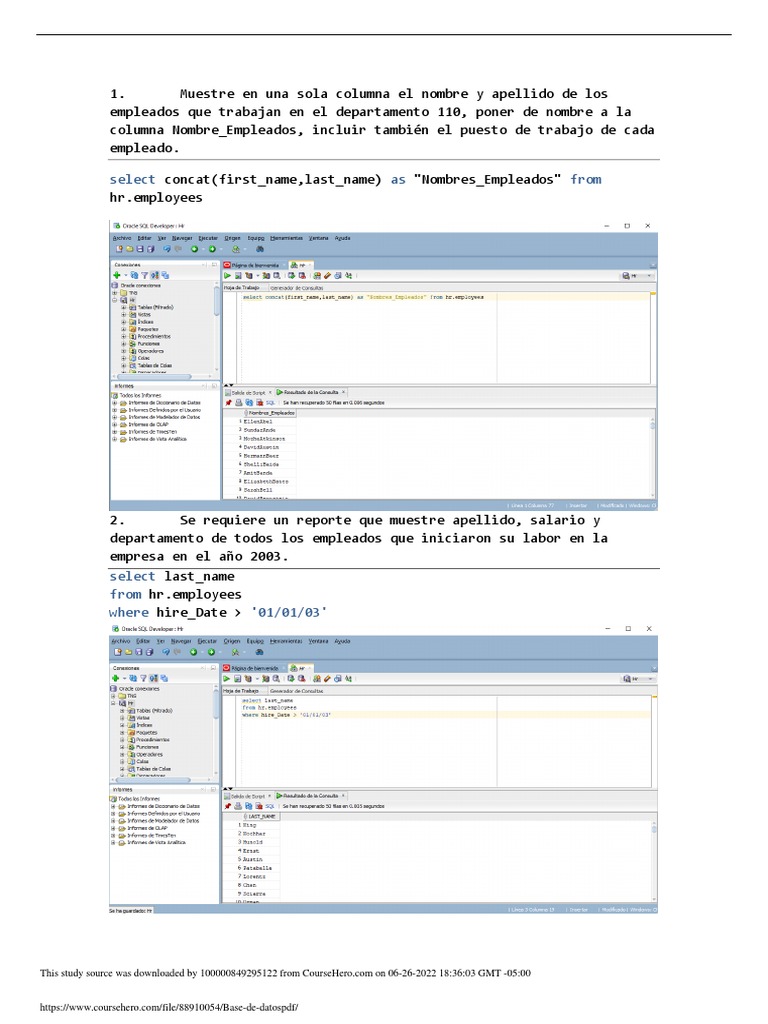The height and width of the screenshot is (1024, 768).
Task: Click the LAST_NAME column header
Action: coord(262,816)
